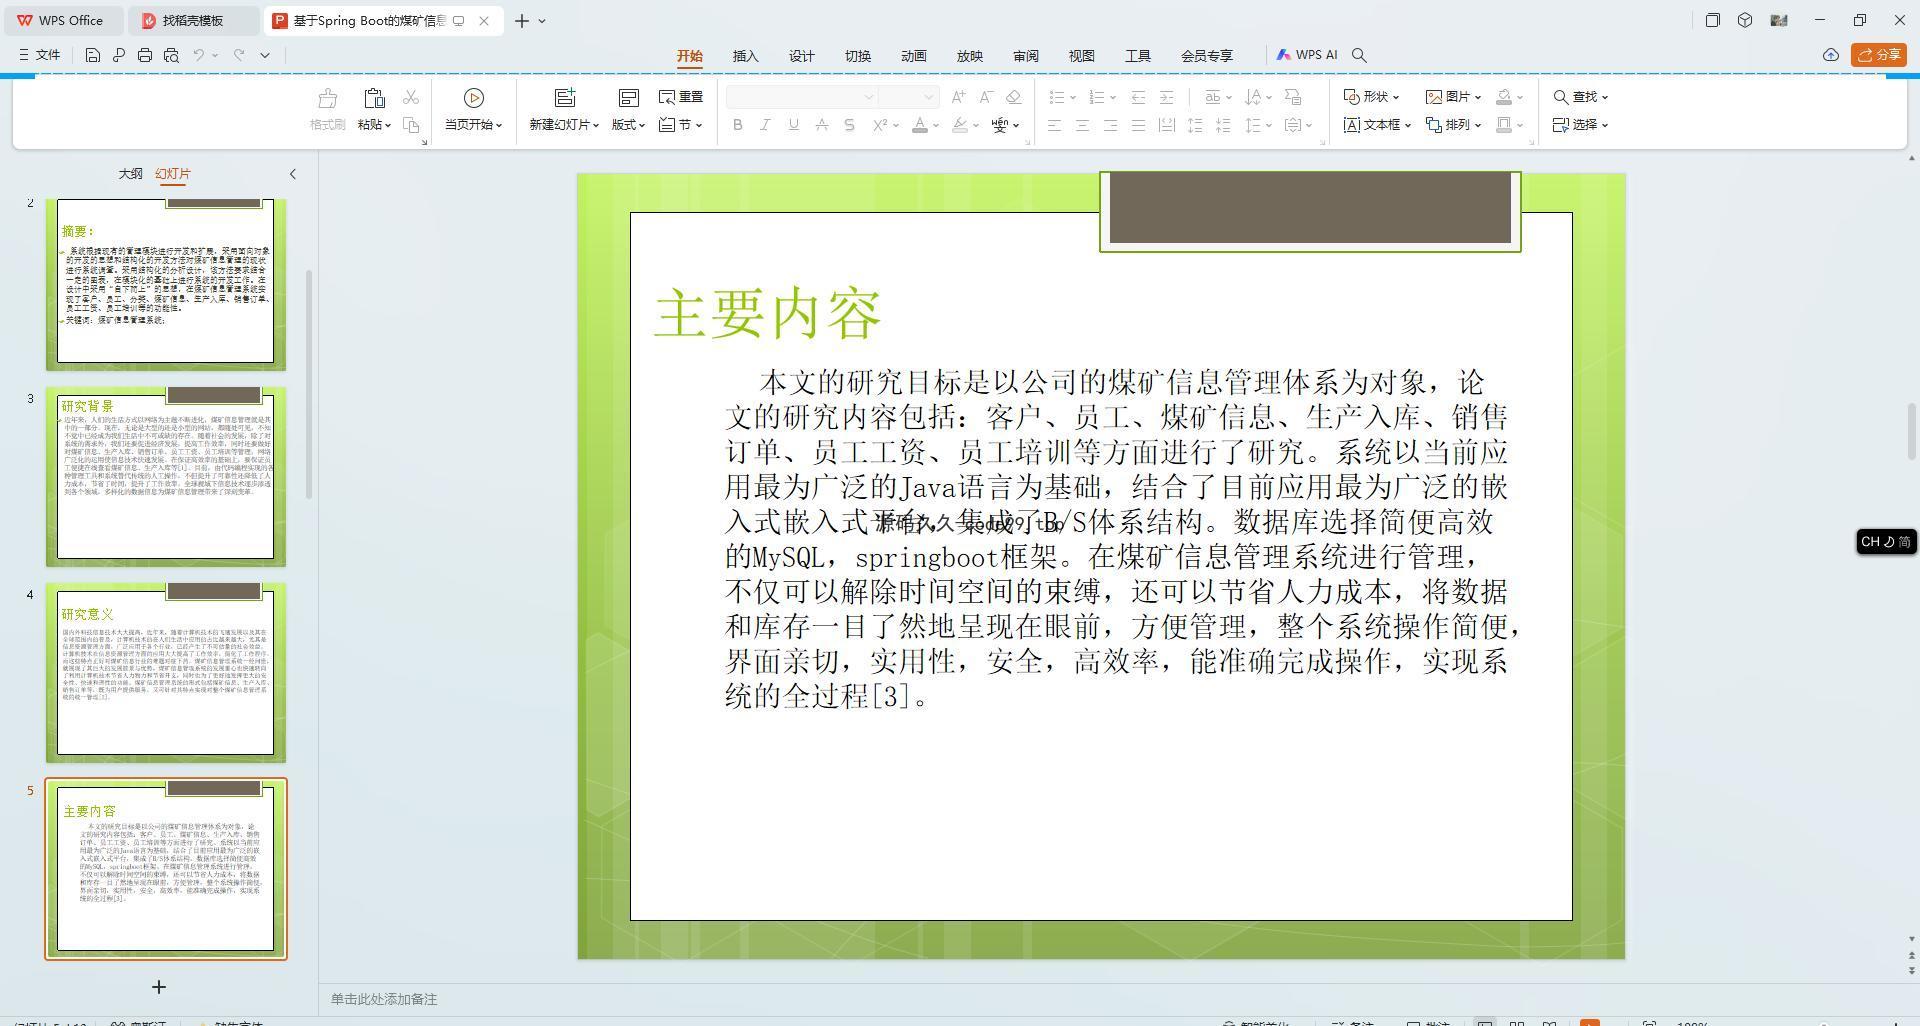Click the Decrease Indent icon
Viewport: 1920px width, 1026px height.
(x=1138, y=97)
